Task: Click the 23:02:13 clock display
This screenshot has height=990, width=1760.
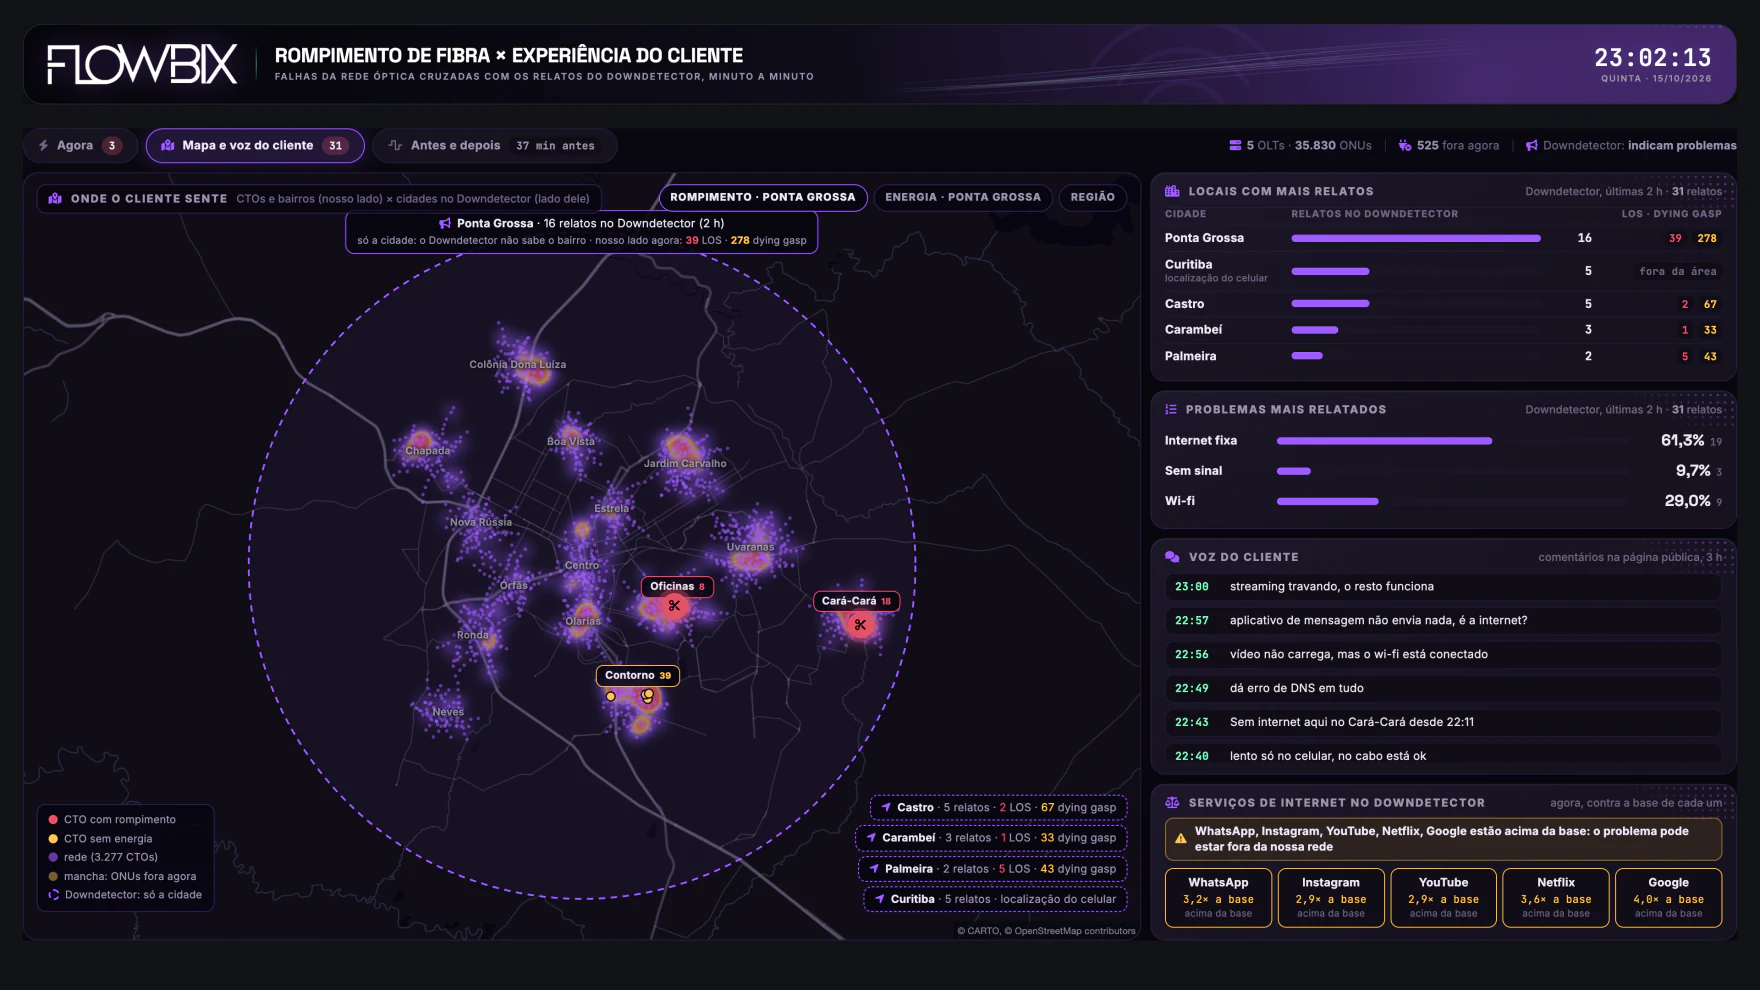Action: tap(1653, 58)
